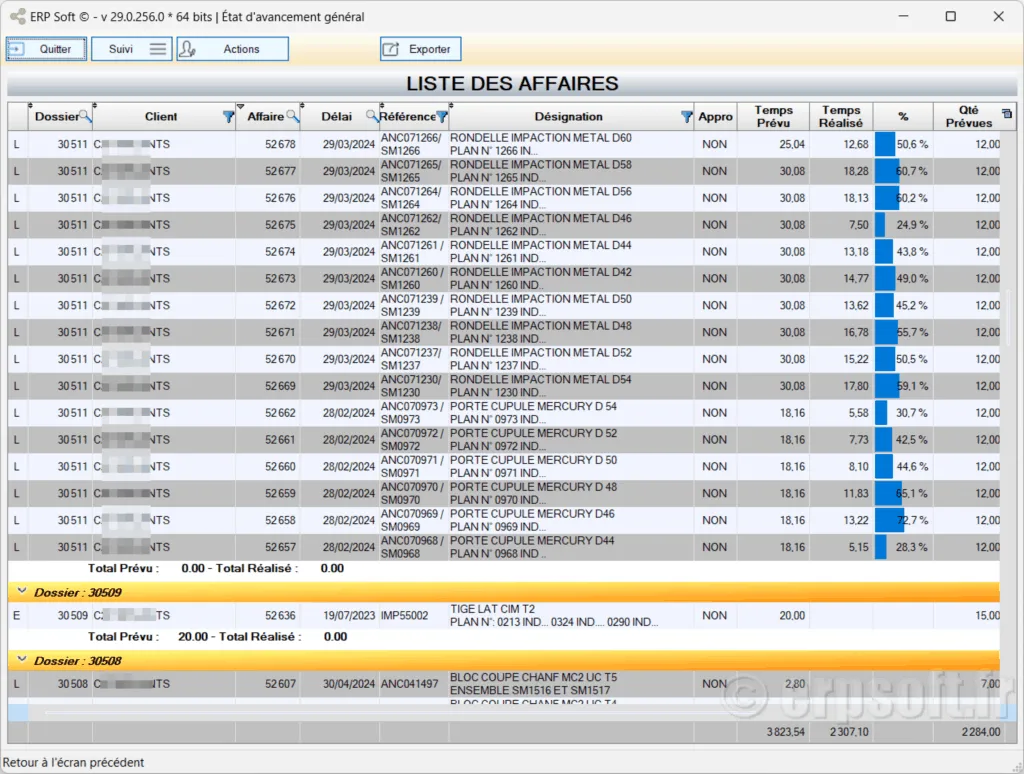The image size is (1024, 774).
Task: Click the Appro column header
Action: point(715,117)
